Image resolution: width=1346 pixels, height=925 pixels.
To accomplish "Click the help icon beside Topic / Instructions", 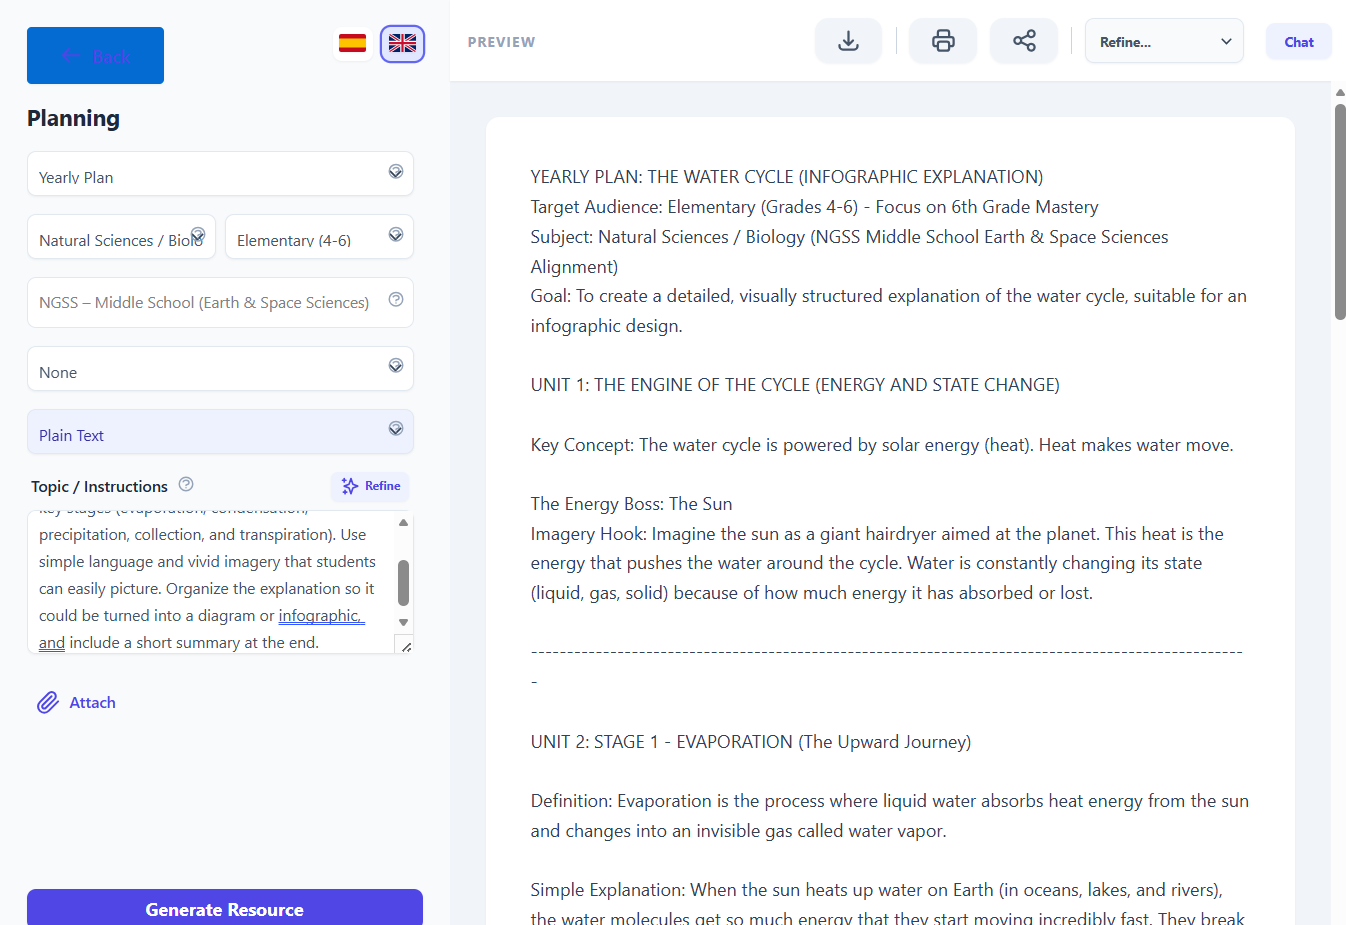I will 186,485.
